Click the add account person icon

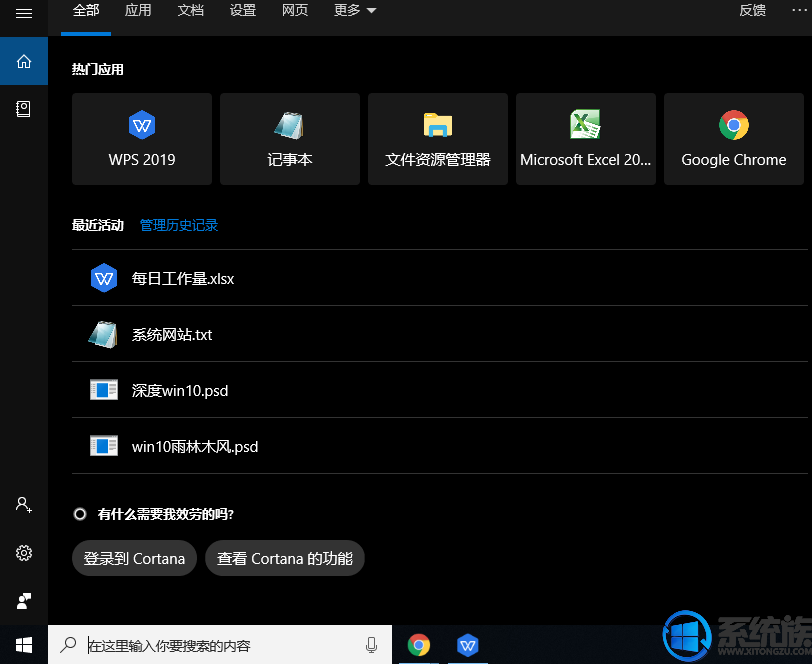click(24, 504)
